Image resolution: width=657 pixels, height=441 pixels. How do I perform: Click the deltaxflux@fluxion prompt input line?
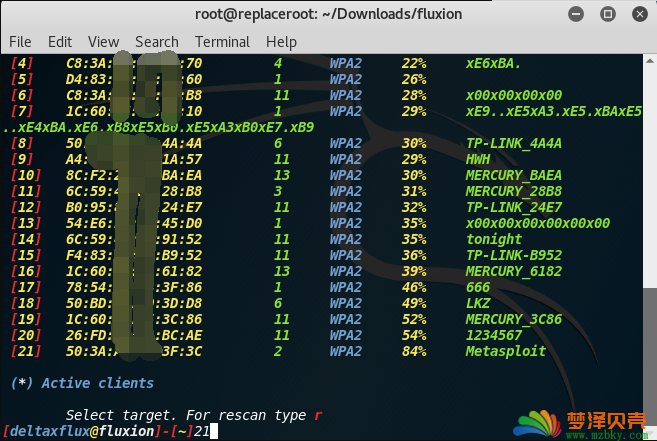[x=111, y=431]
